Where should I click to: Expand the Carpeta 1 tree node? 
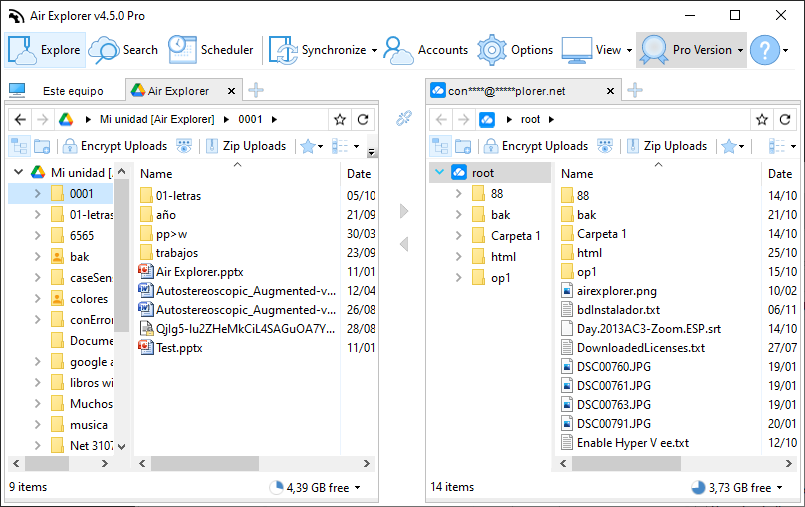point(458,236)
